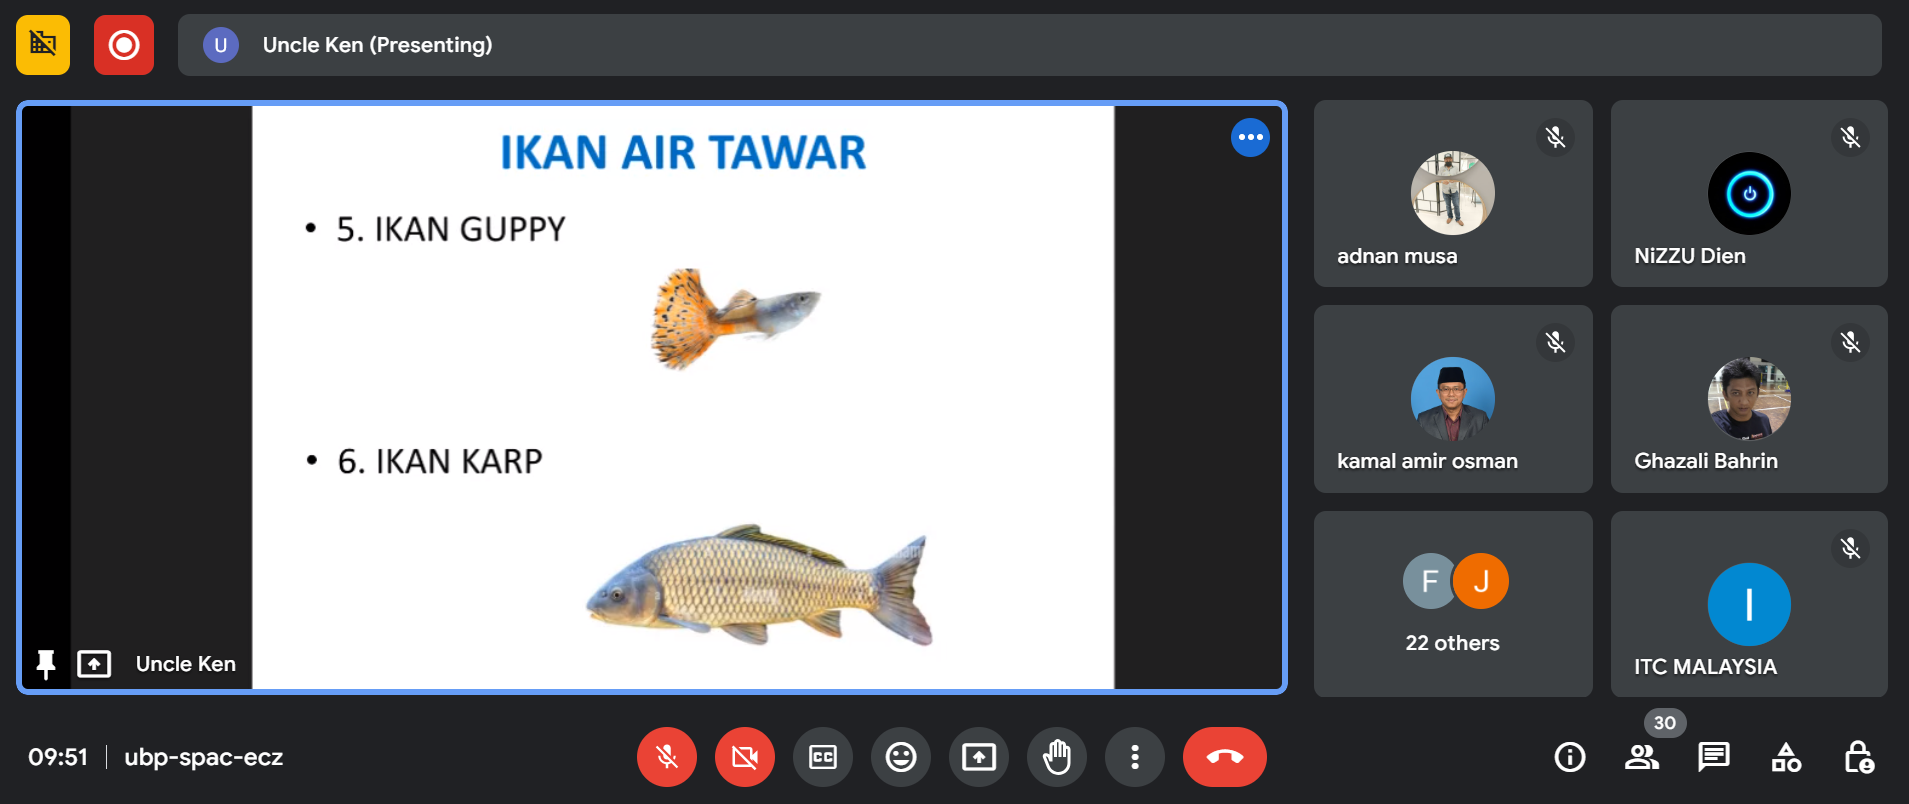1909x804 pixels.
Task: Select the NiZZU Dien participant tile
Action: pyautogui.click(x=1749, y=193)
